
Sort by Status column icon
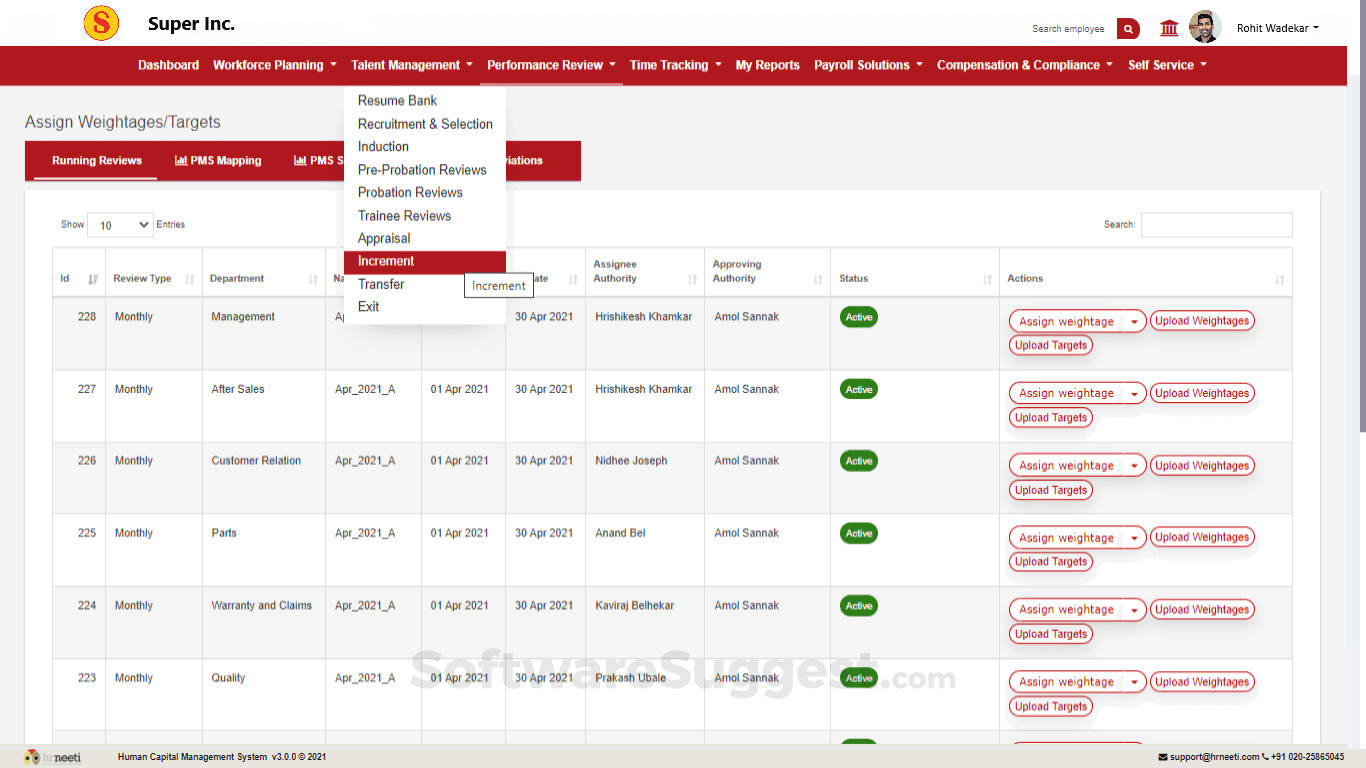point(987,280)
